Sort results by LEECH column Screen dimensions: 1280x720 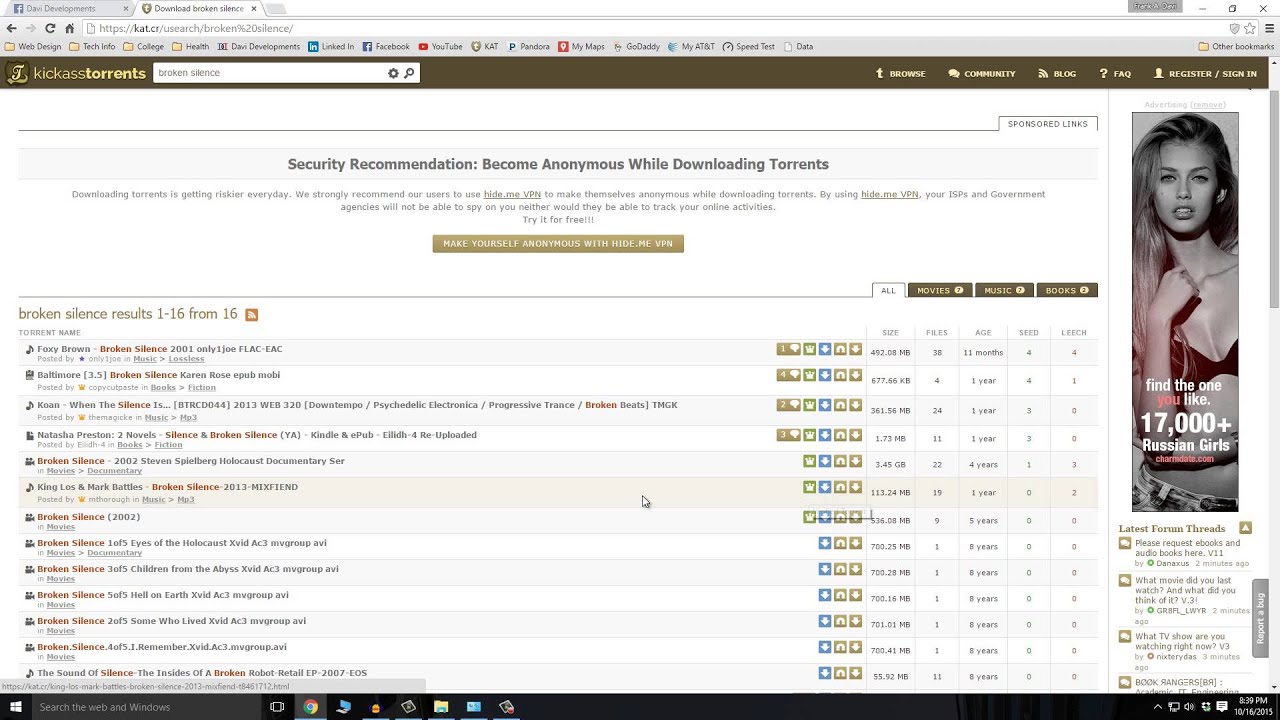[1073, 333]
